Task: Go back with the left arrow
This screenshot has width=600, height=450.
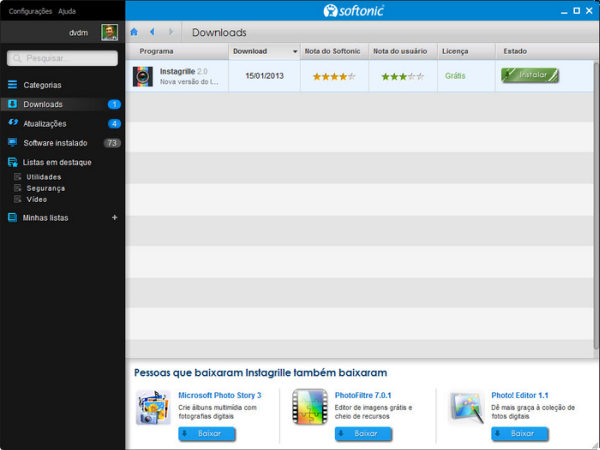Action: click(152, 32)
